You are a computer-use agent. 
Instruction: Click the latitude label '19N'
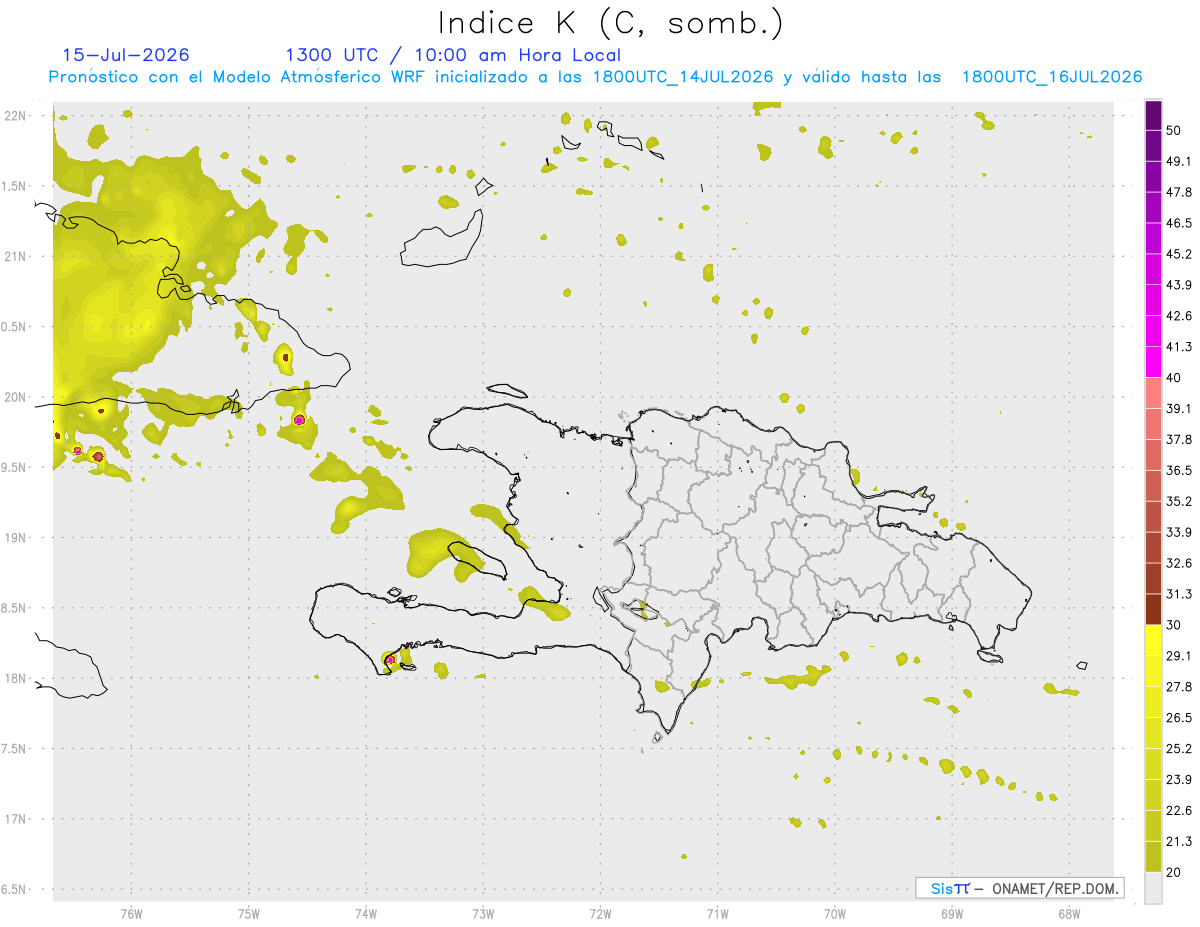[16, 538]
